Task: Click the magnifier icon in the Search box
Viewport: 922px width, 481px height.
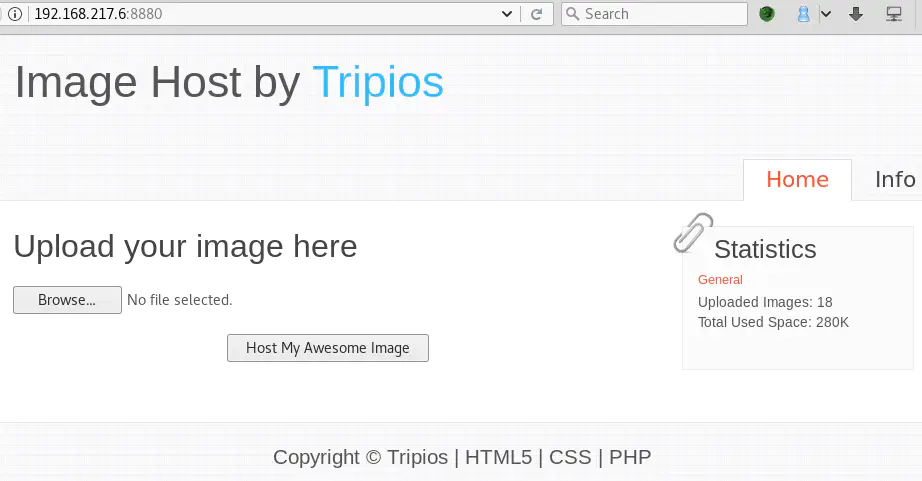Action: point(572,14)
